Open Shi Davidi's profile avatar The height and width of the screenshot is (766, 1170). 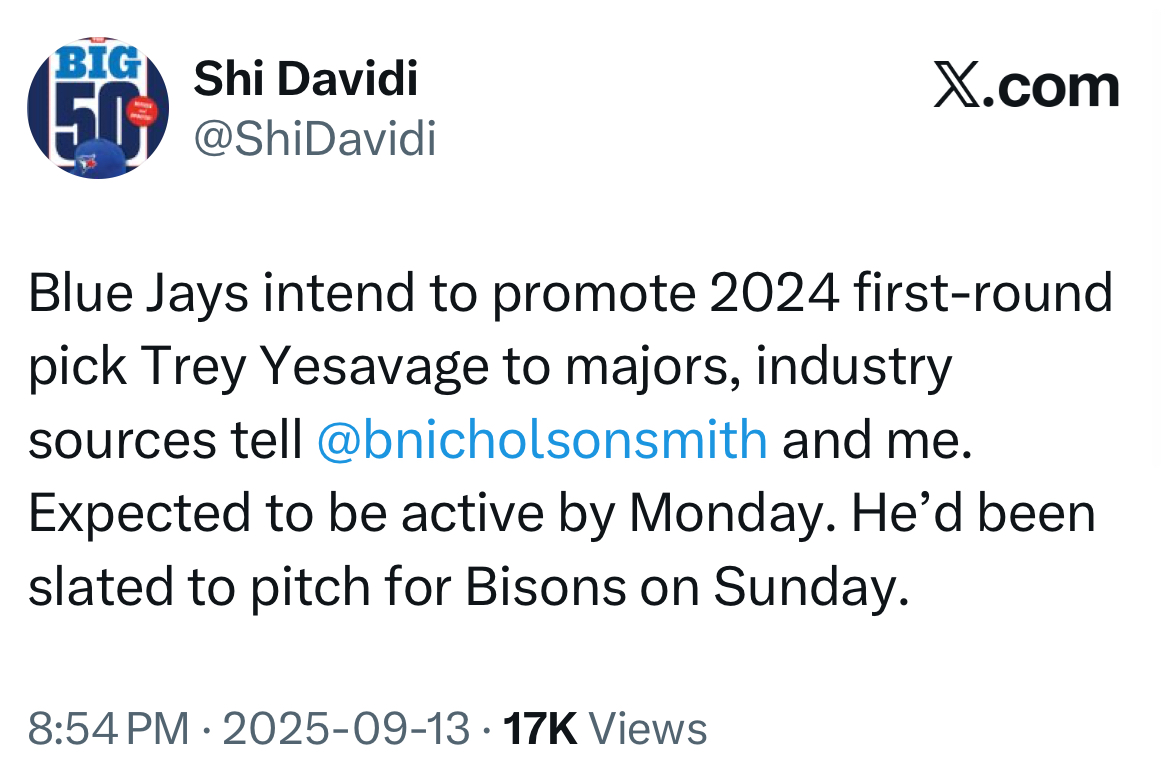98,107
